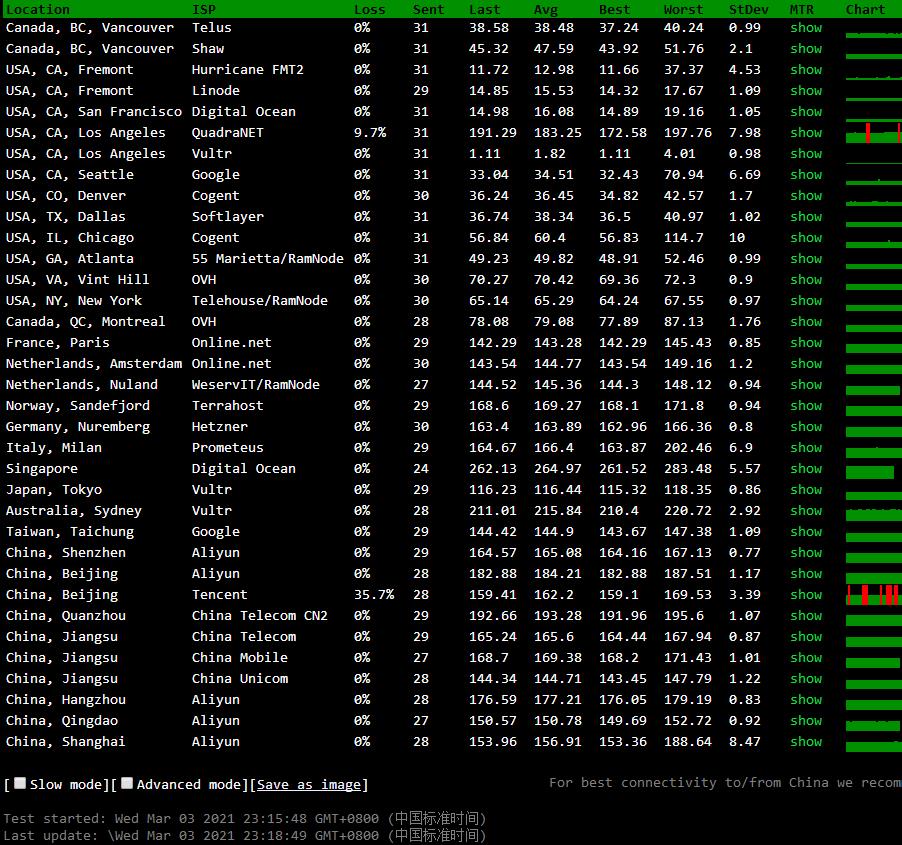Show MTR for Montreal OVH row
The width and height of the screenshot is (902, 845).
(x=806, y=322)
